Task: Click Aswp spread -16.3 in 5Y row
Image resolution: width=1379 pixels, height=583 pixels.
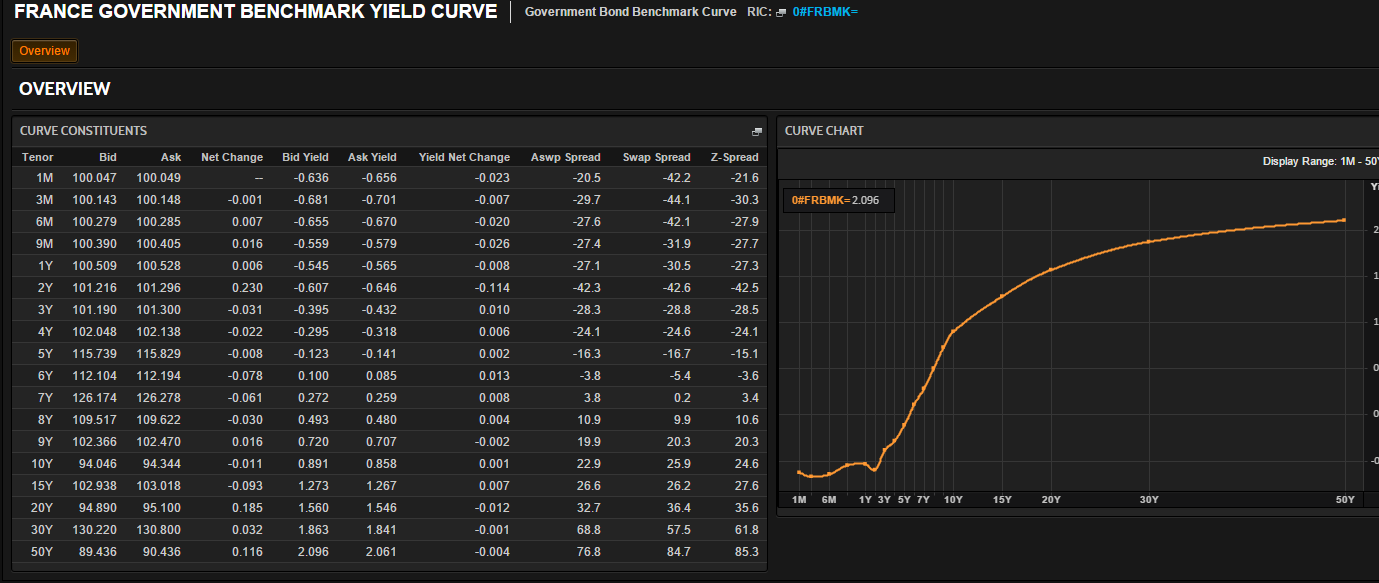Action: pyautogui.click(x=586, y=354)
